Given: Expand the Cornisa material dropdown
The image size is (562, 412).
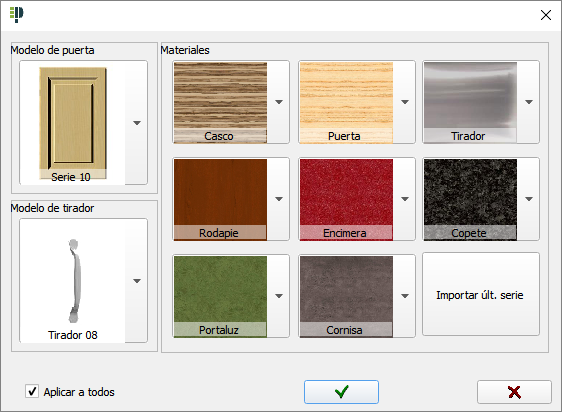Looking at the screenshot, I should [405, 296].
